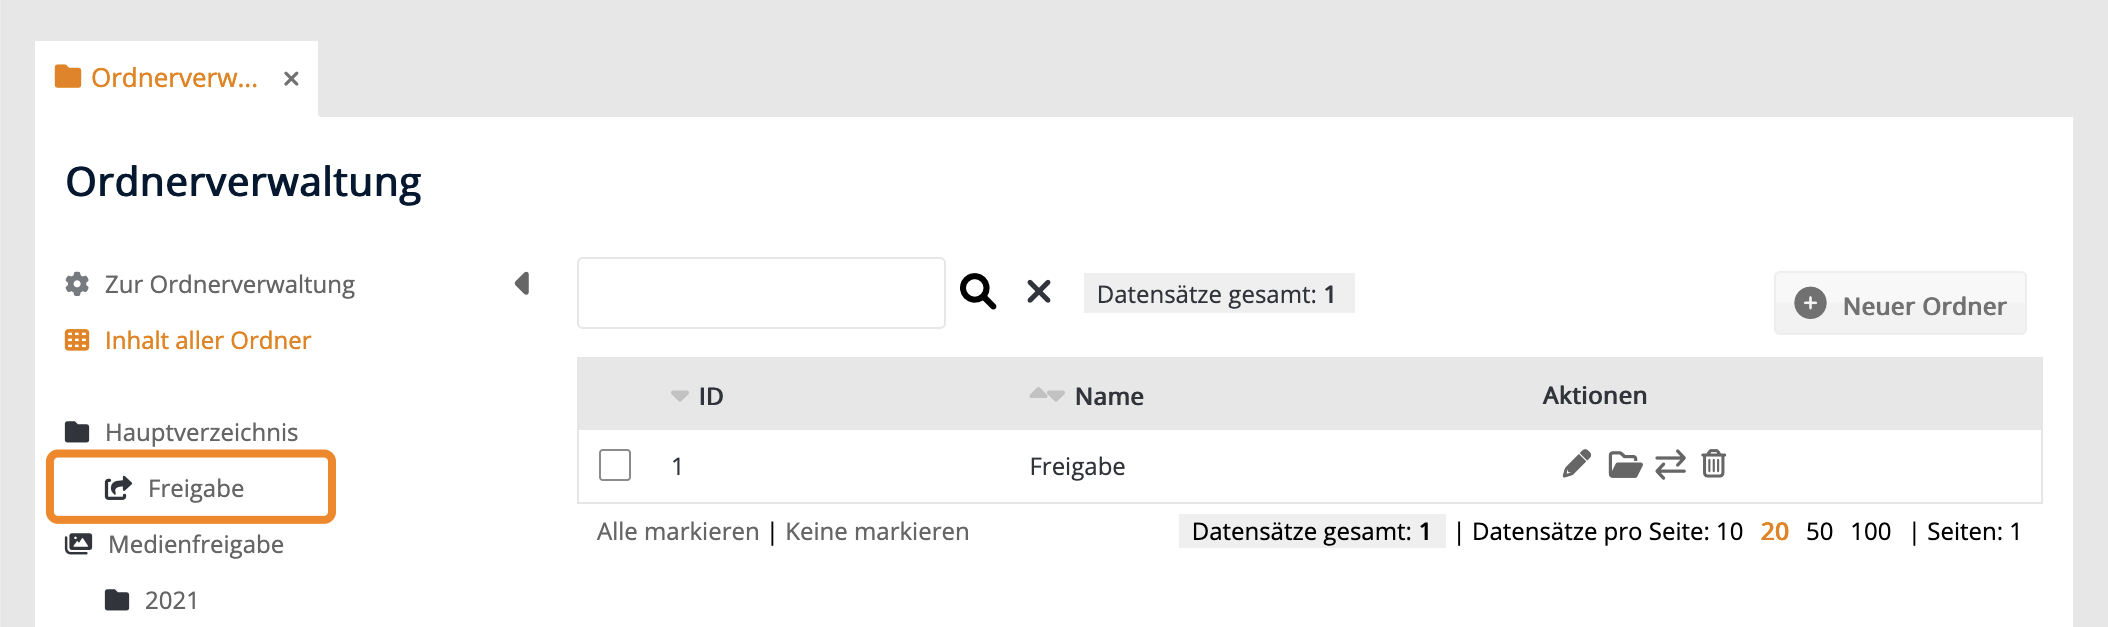This screenshot has height=627, width=2108.
Task: Set records per page to 50
Action: click(1819, 532)
